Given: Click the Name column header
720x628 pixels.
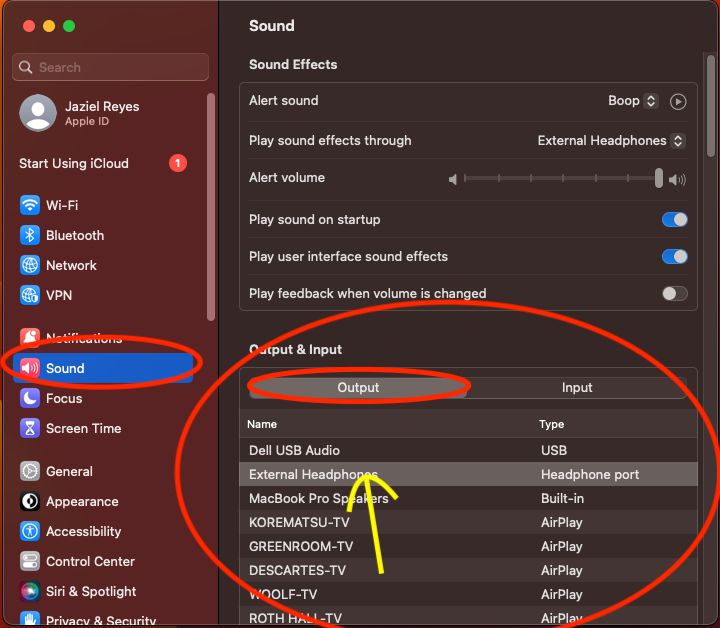Looking at the screenshot, I should point(262,424).
